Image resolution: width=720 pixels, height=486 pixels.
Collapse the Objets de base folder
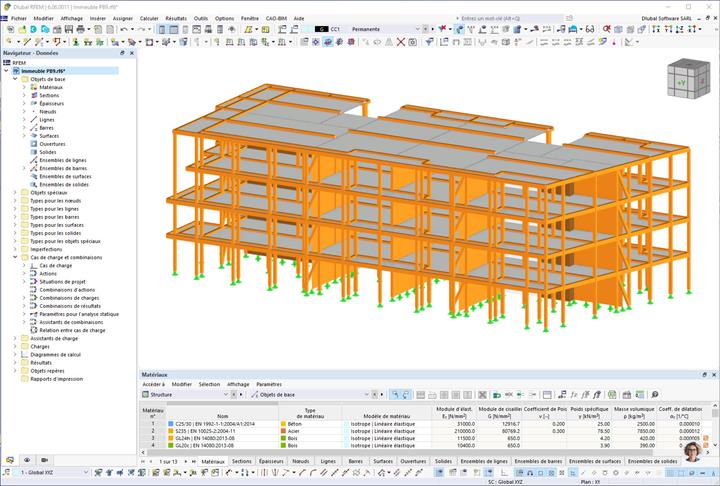click(15, 79)
